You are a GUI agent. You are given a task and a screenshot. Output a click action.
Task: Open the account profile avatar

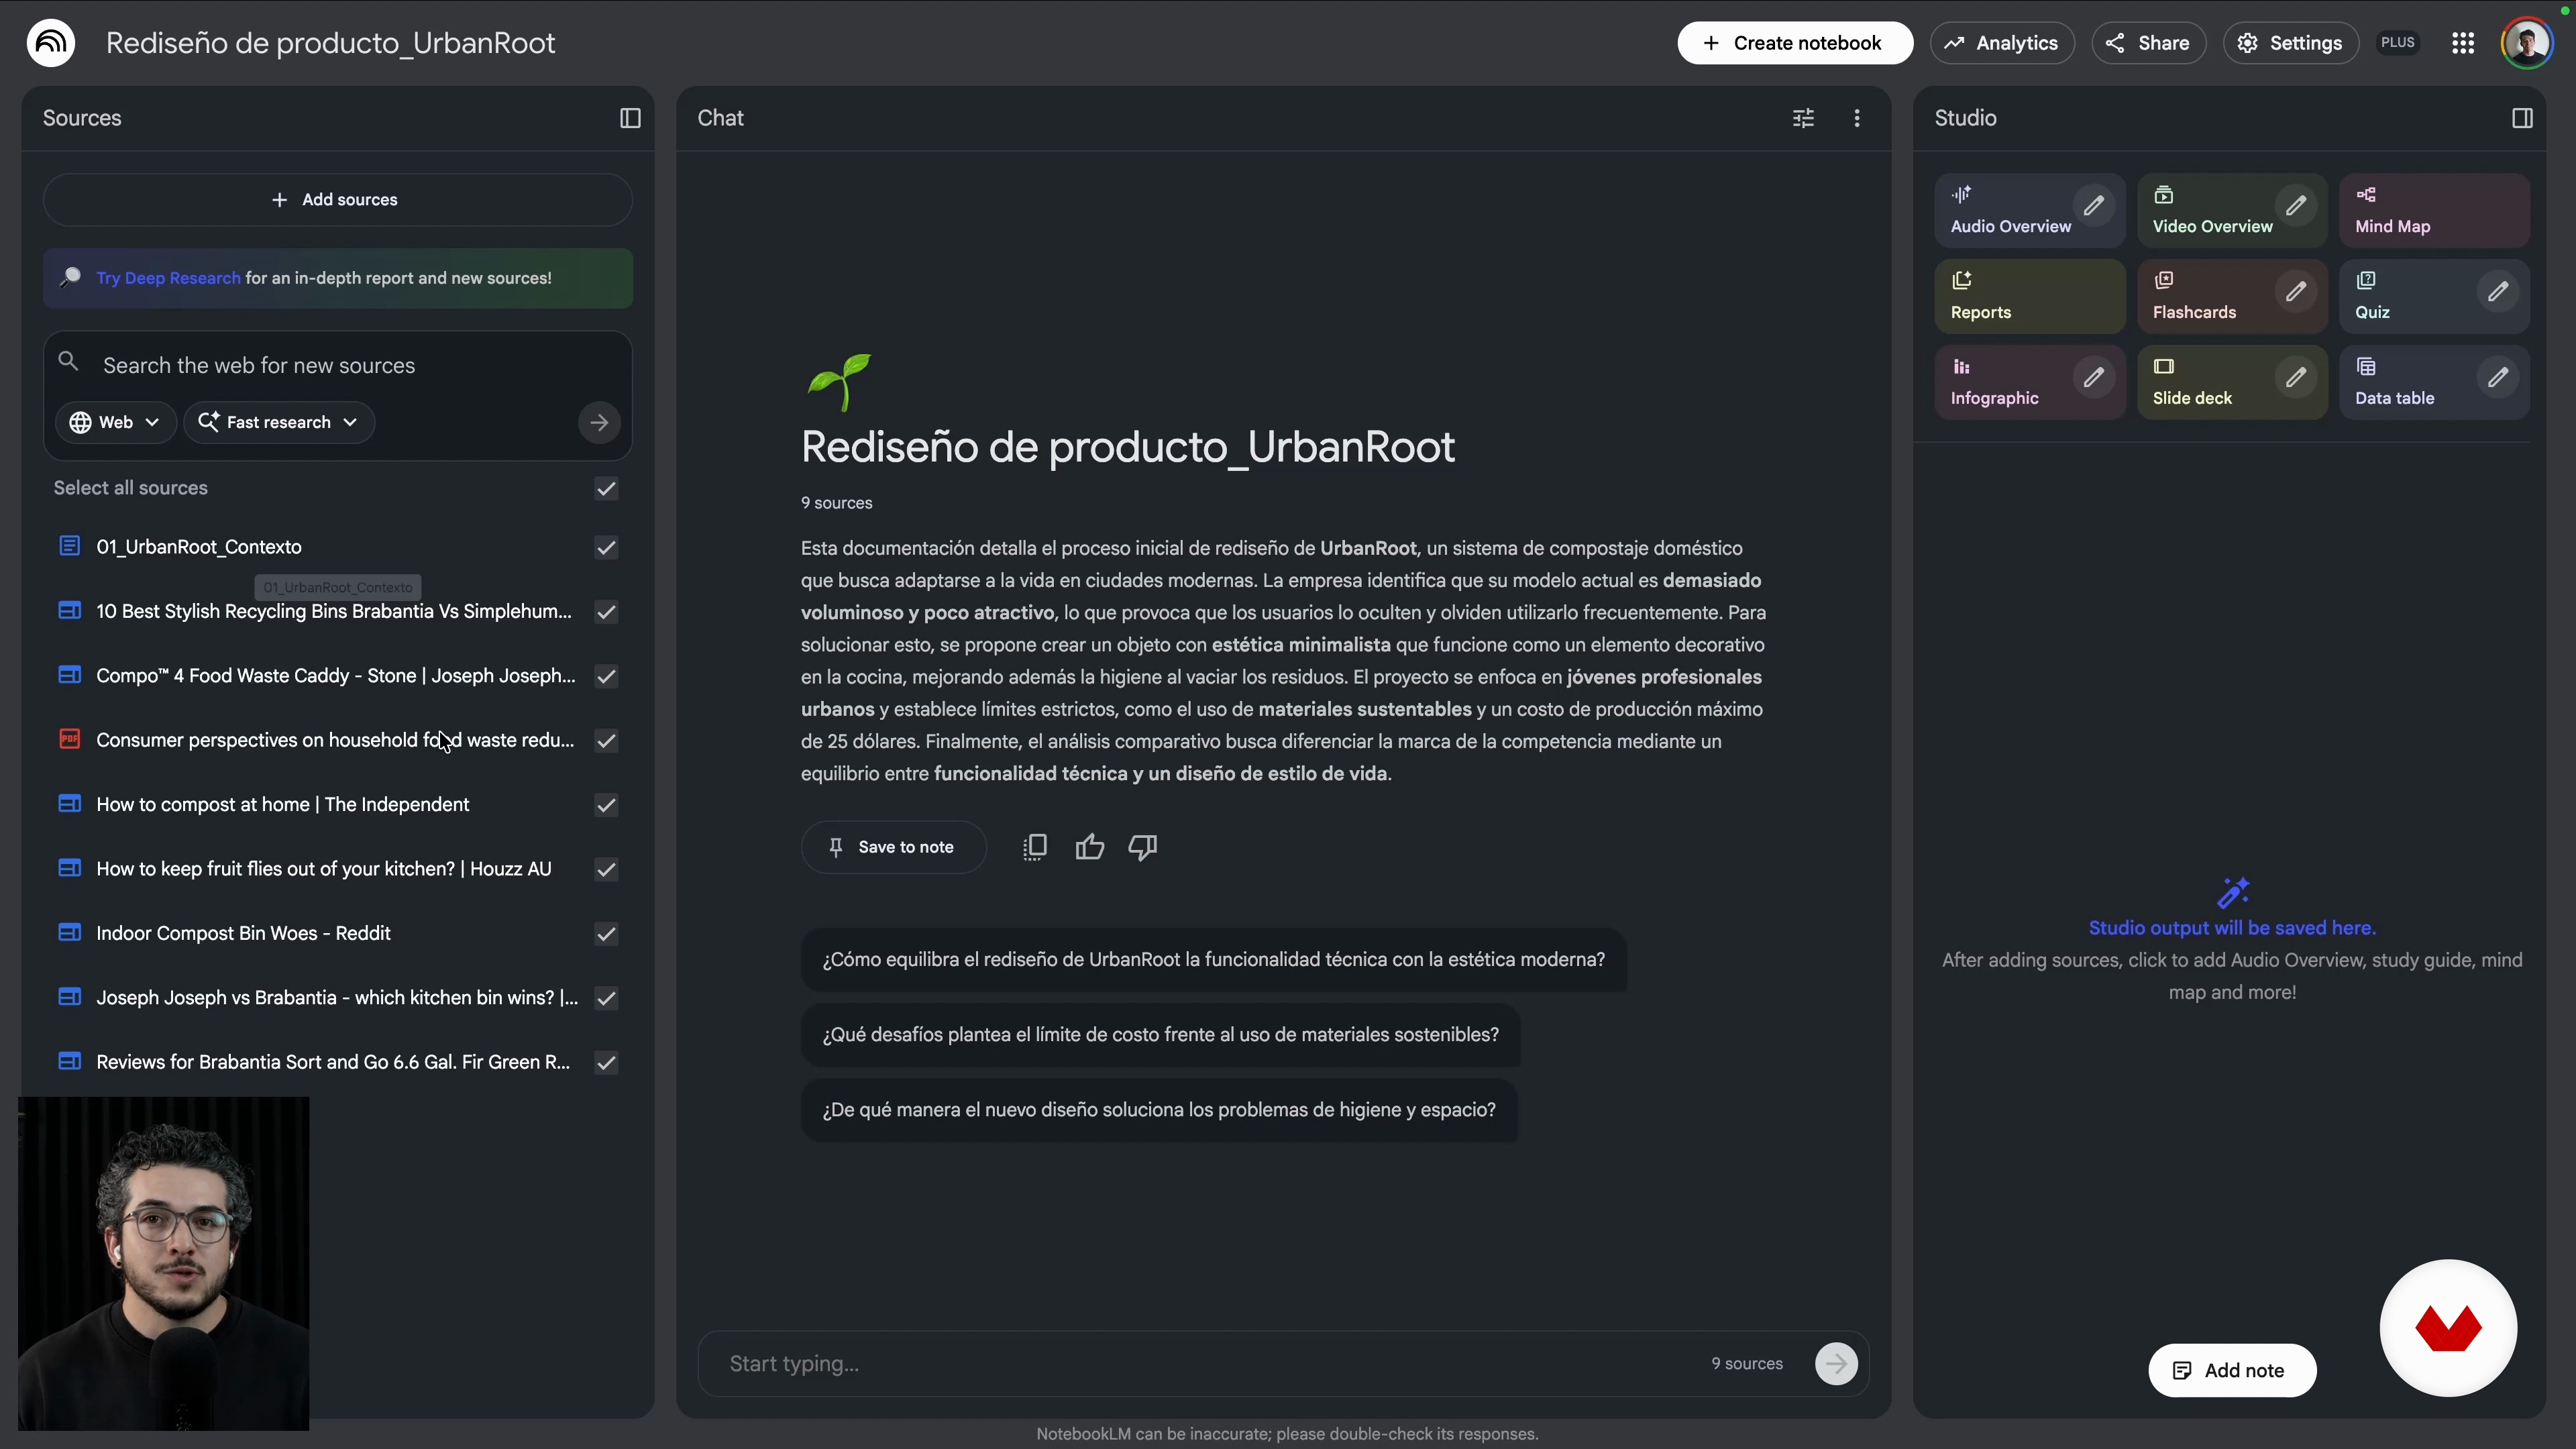point(2527,43)
